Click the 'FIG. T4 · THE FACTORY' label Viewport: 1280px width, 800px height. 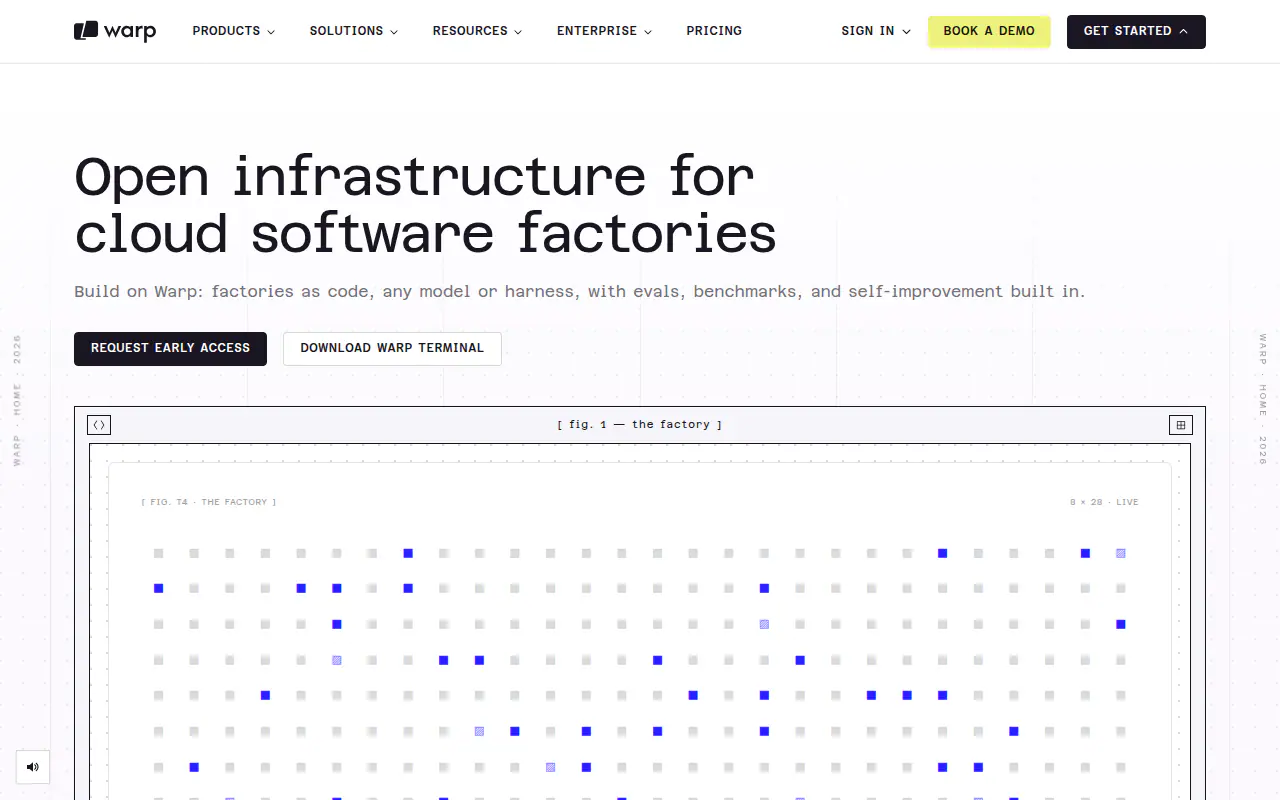209,502
